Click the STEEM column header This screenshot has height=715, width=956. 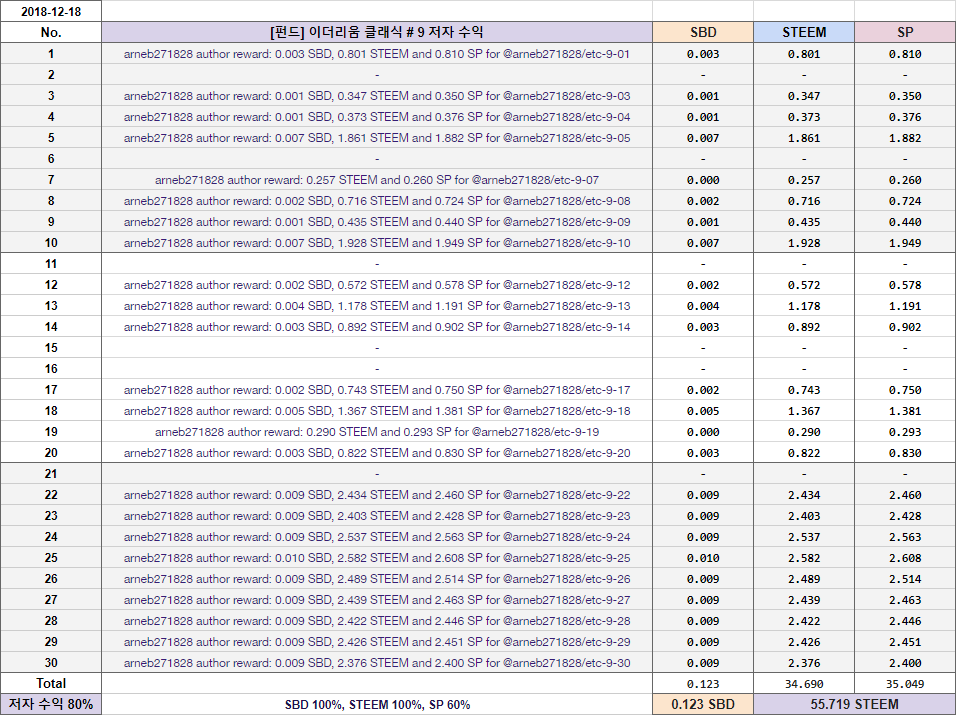point(804,32)
